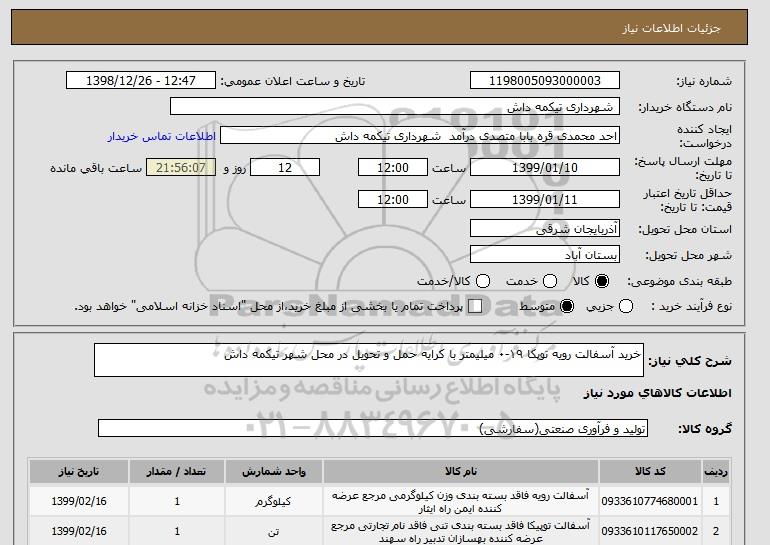
Task: Click the ردیف column header
Action: click(716, 471)
